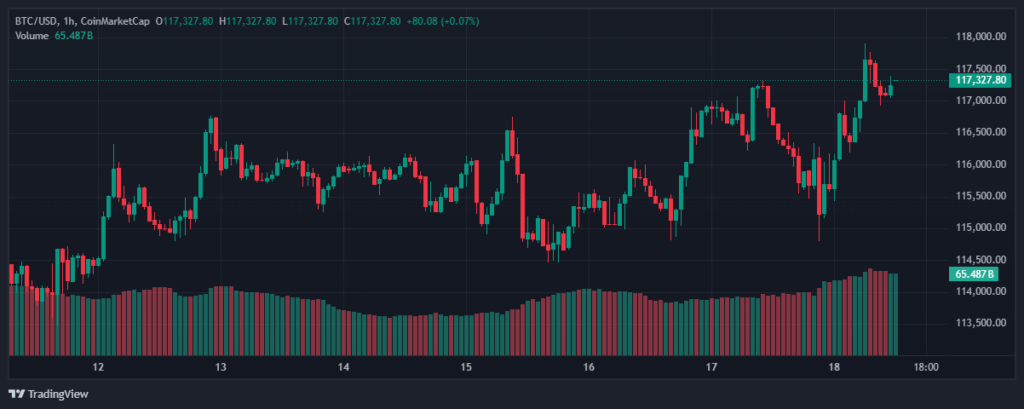This screenshot has width=1024, height=409.
Task: Click the open value O117,327.80
Action: click(185, 22)
